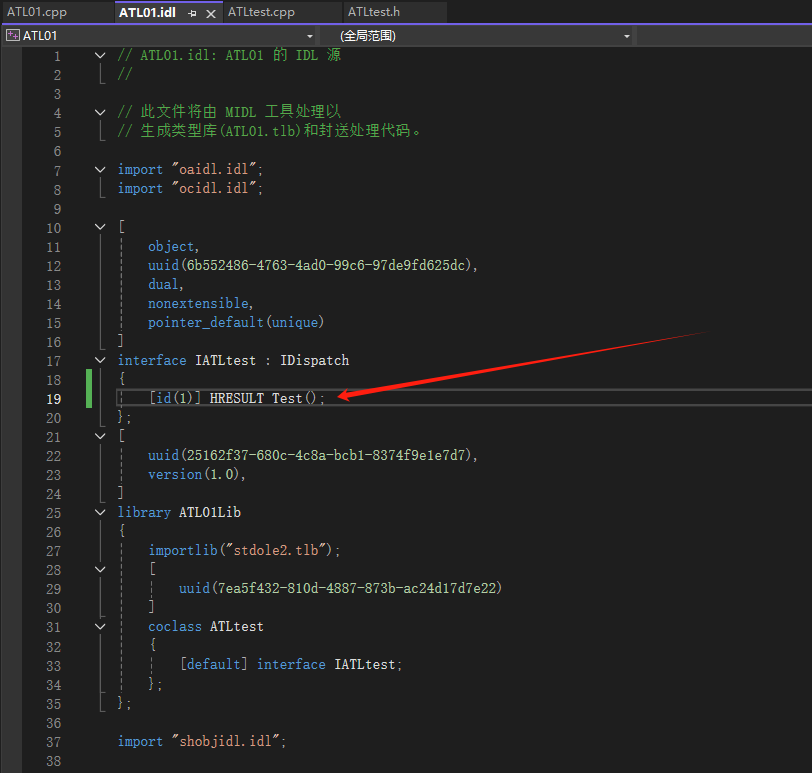Collapse the comment block at line 4

click(x=100, y=112)
